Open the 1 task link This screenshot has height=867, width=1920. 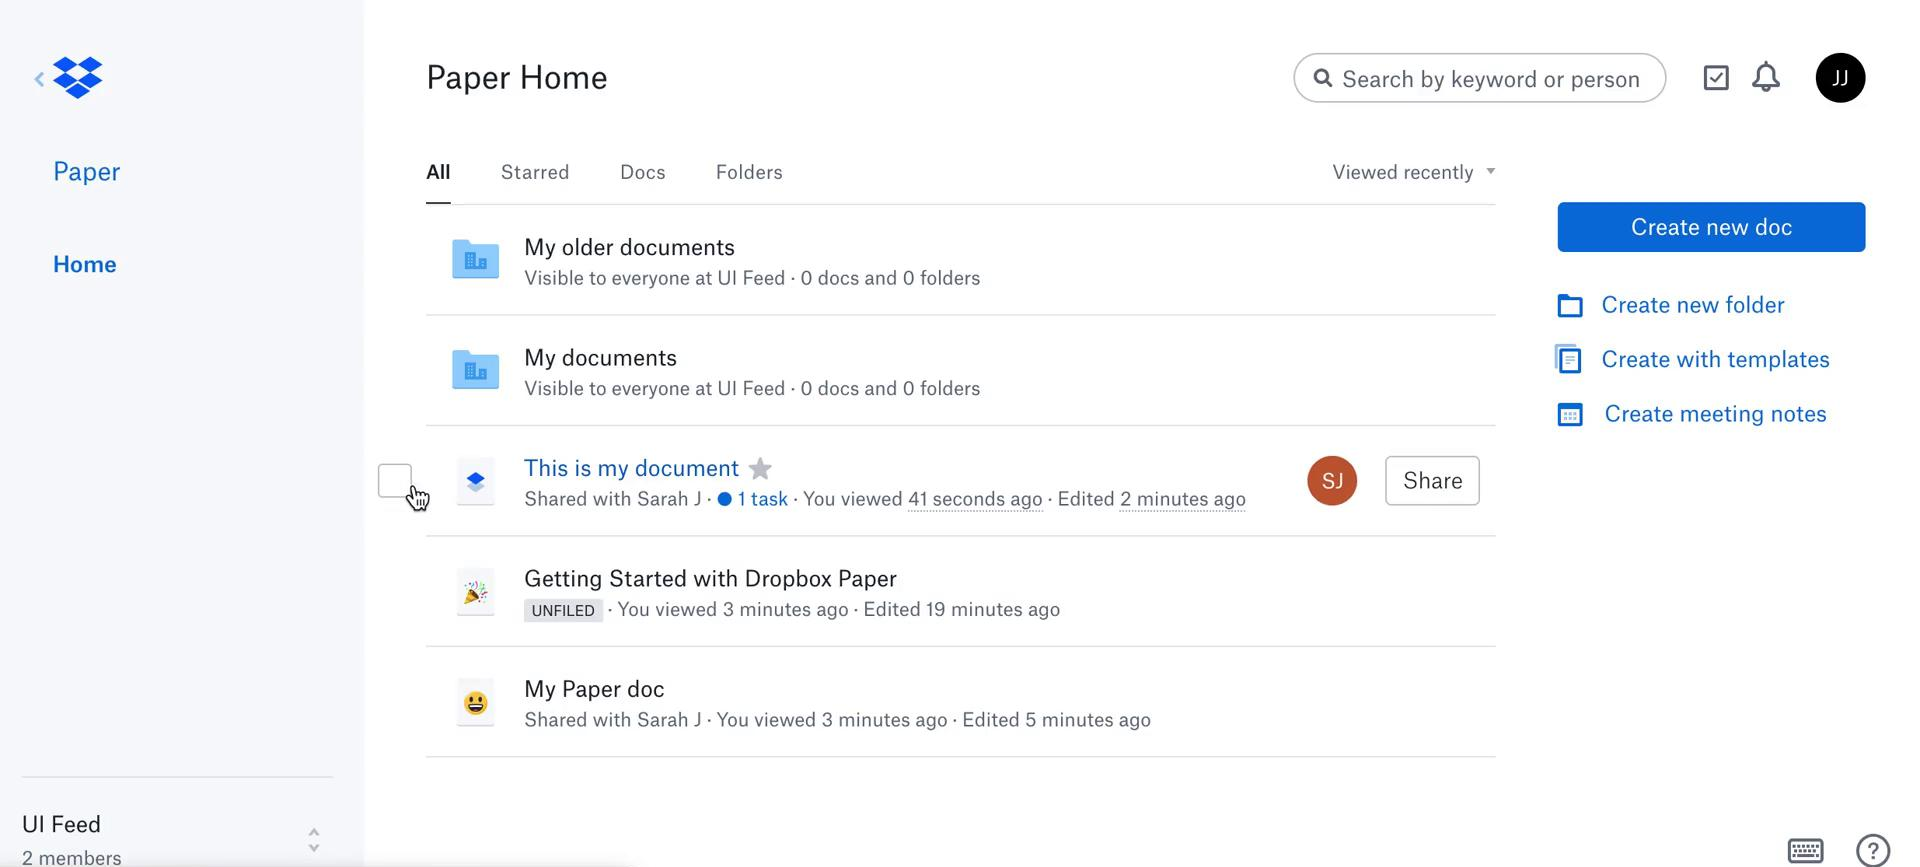pos(752,499)
